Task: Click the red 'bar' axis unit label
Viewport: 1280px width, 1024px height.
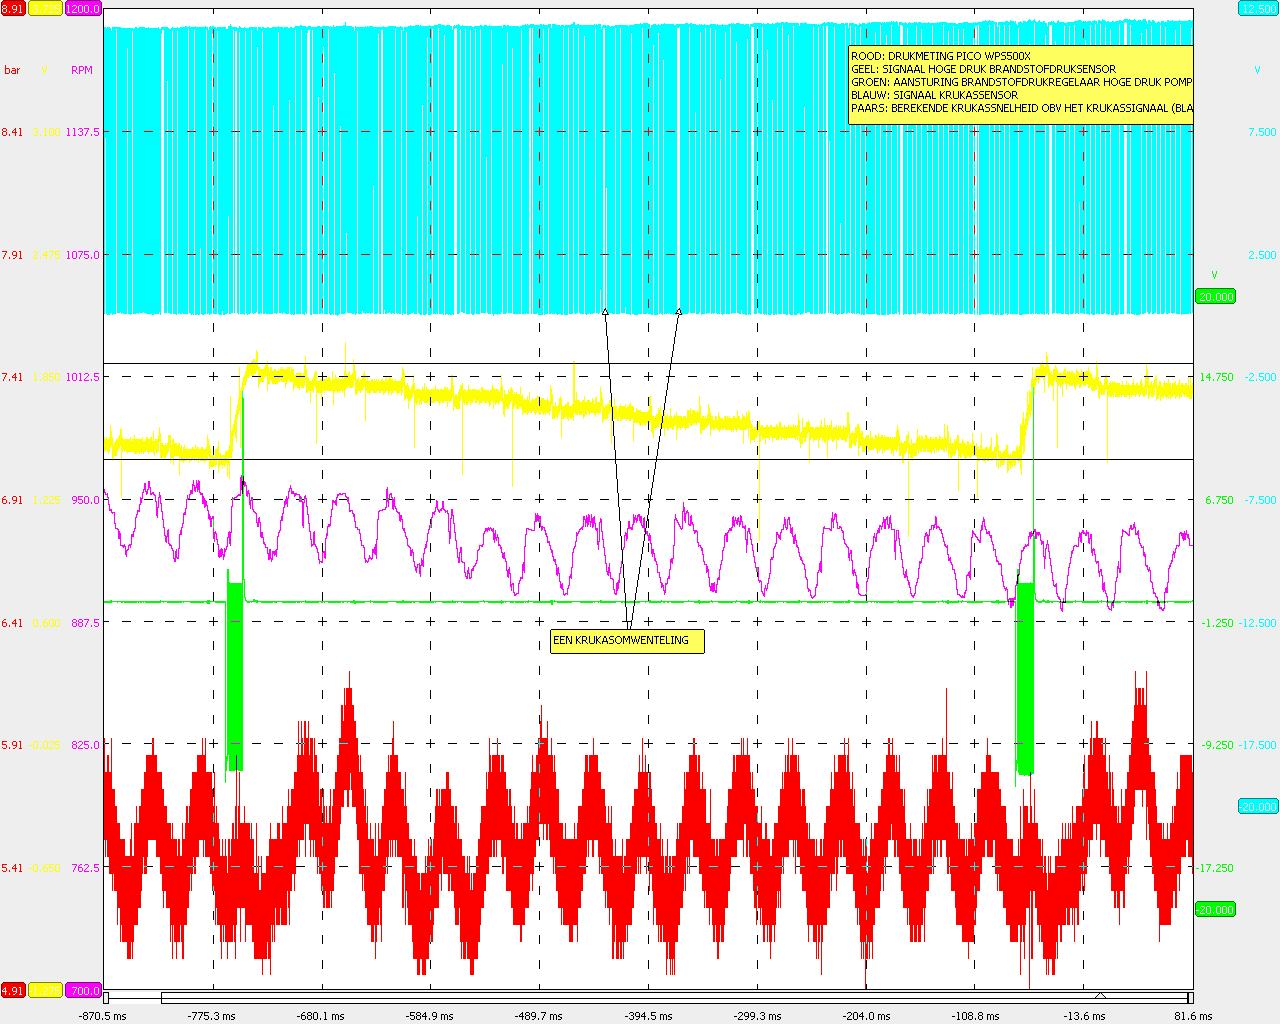Action: [x=12, y=70]
